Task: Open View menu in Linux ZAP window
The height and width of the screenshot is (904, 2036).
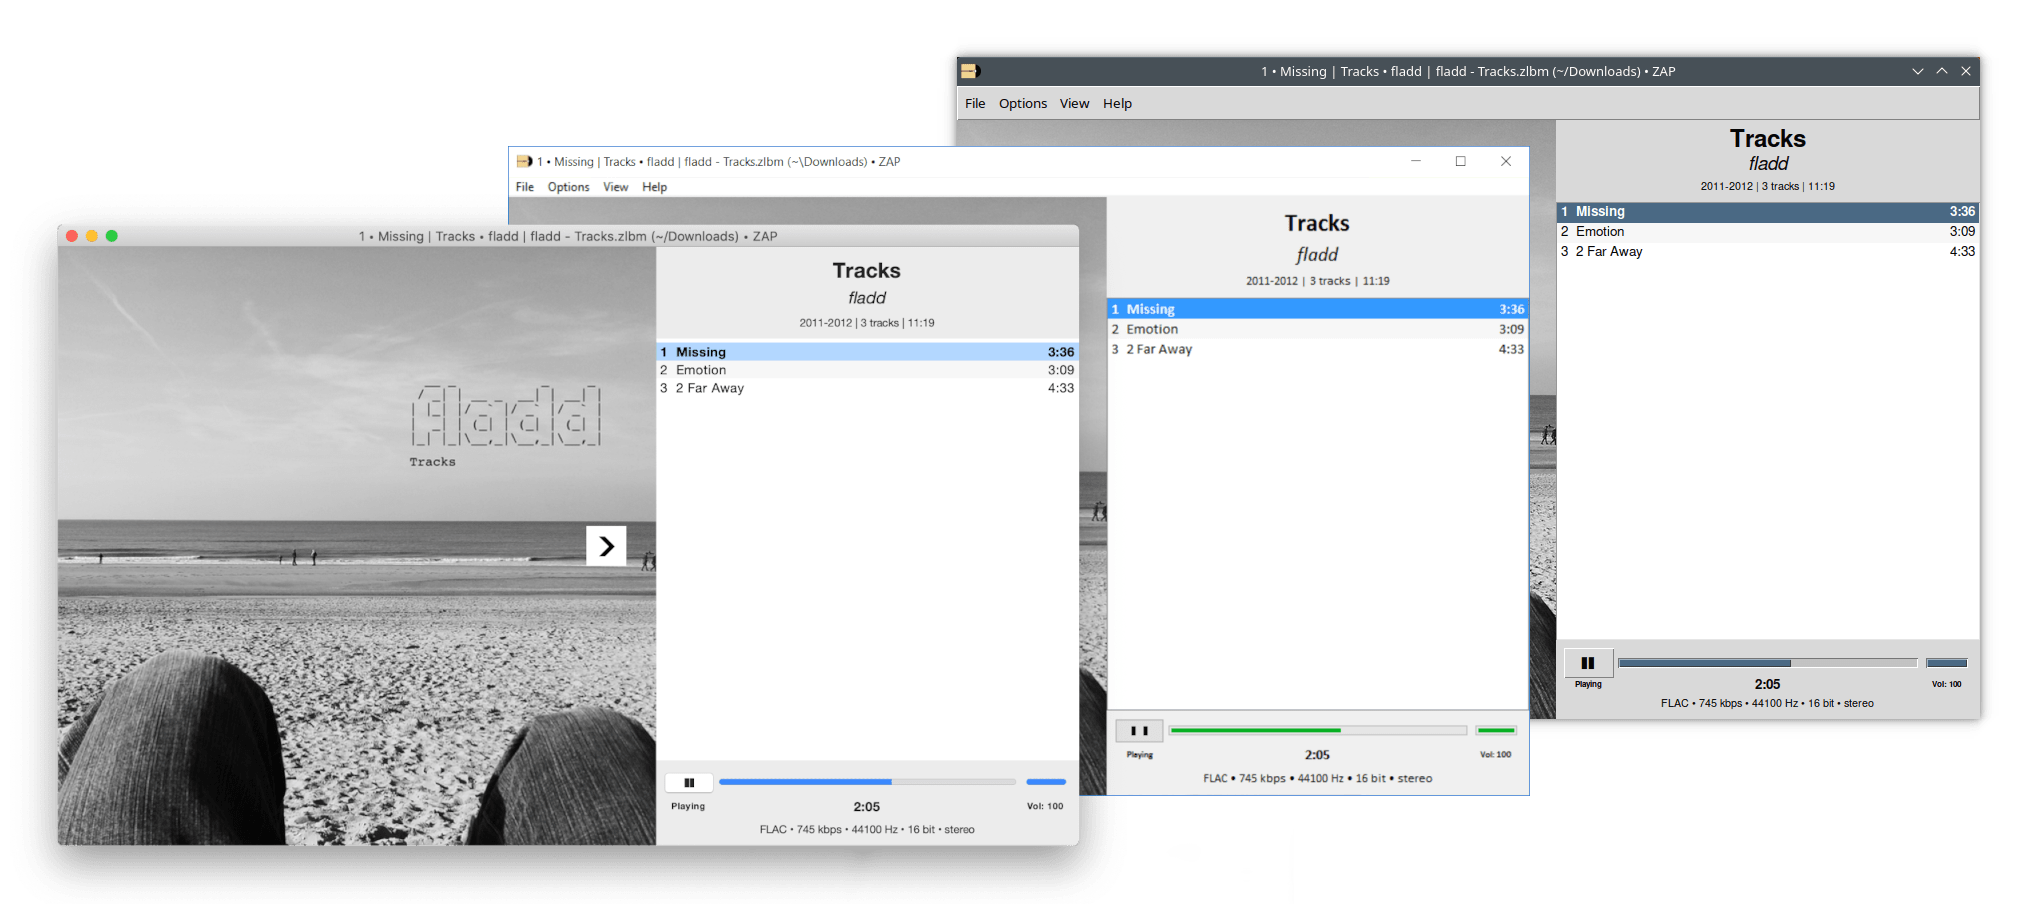Action: (x=1074, y=103)
